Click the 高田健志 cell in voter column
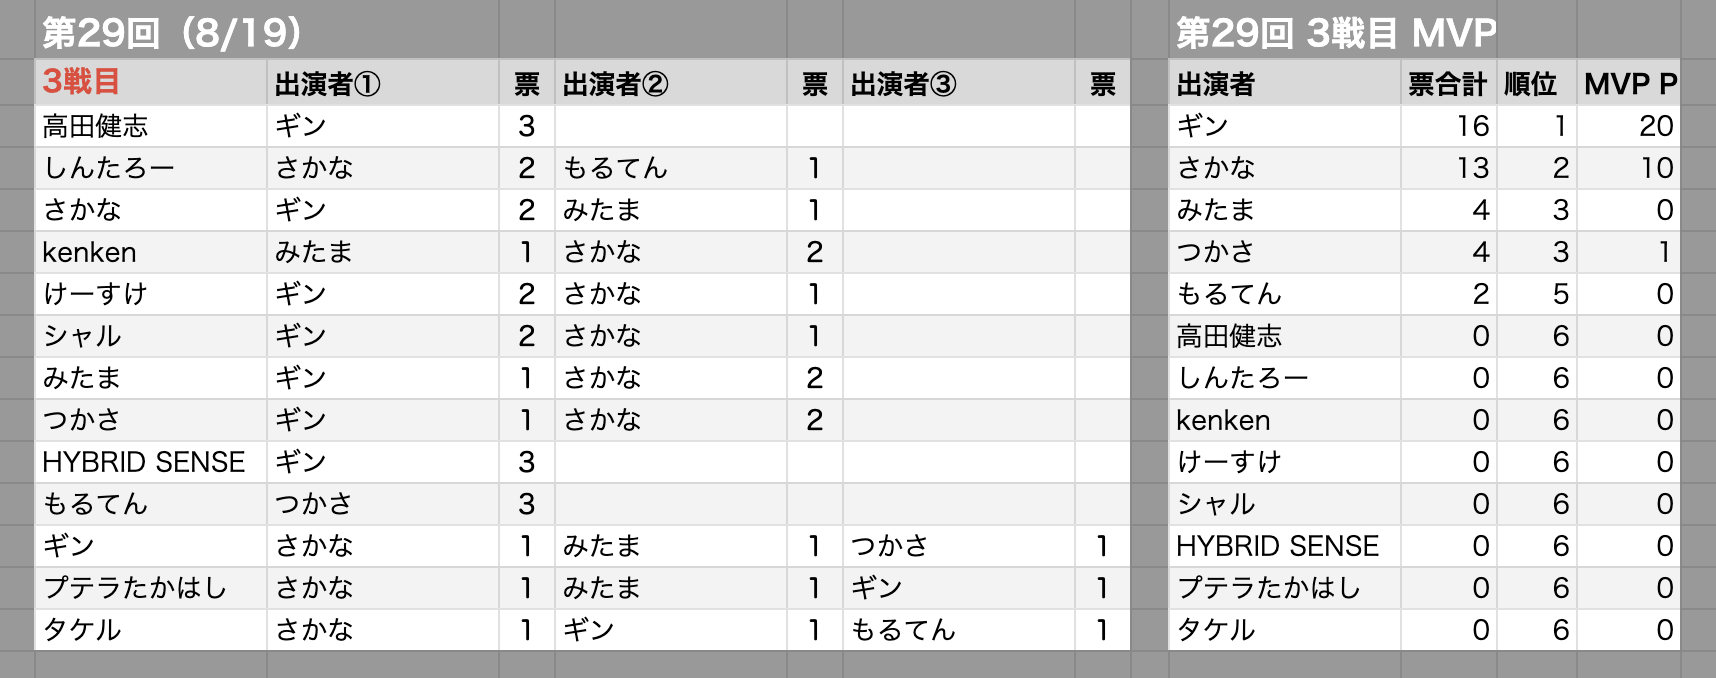Viewport: 1716px width, 678px height. [x=151, y=126]
